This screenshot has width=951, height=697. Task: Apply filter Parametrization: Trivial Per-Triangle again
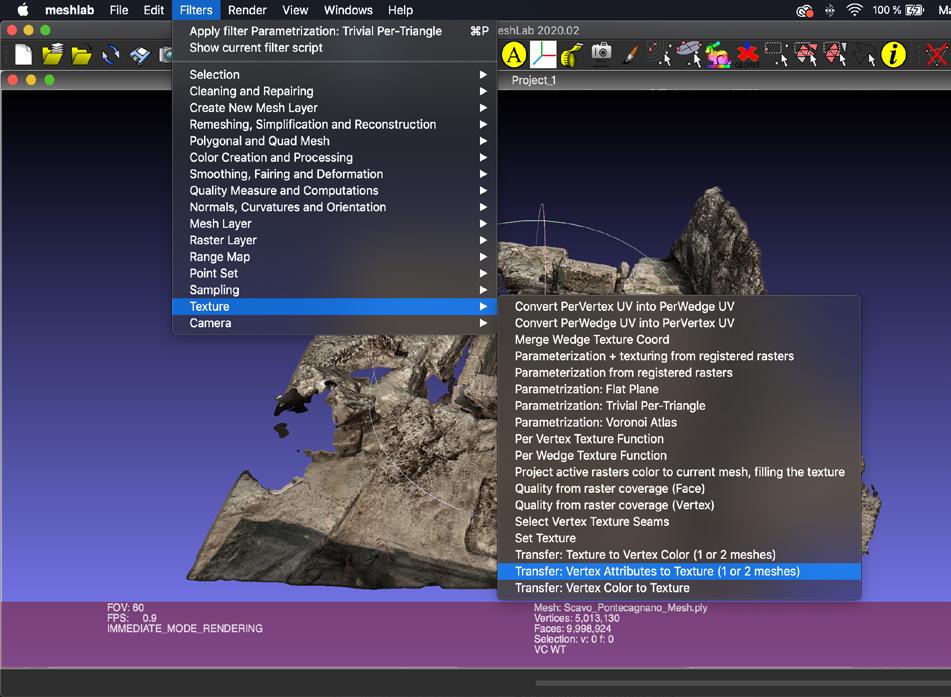[x=335, y=31]
